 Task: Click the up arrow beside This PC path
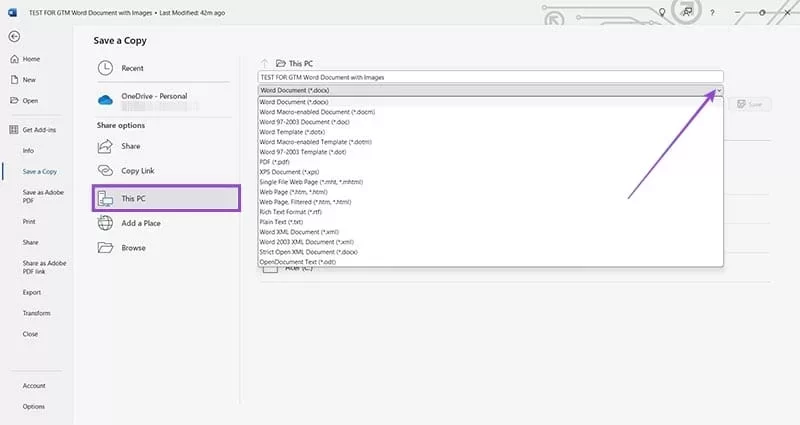(264, 62)
